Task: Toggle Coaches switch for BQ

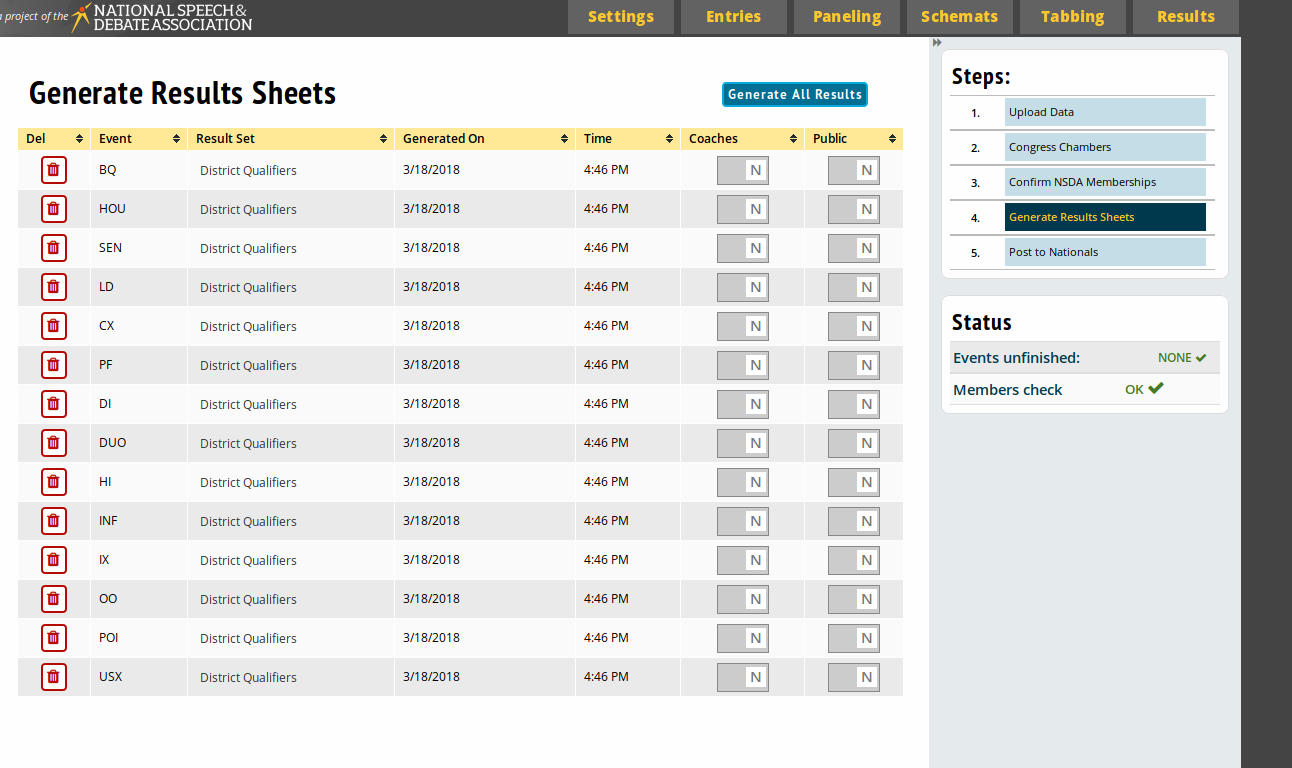Action: click(743, 171)
